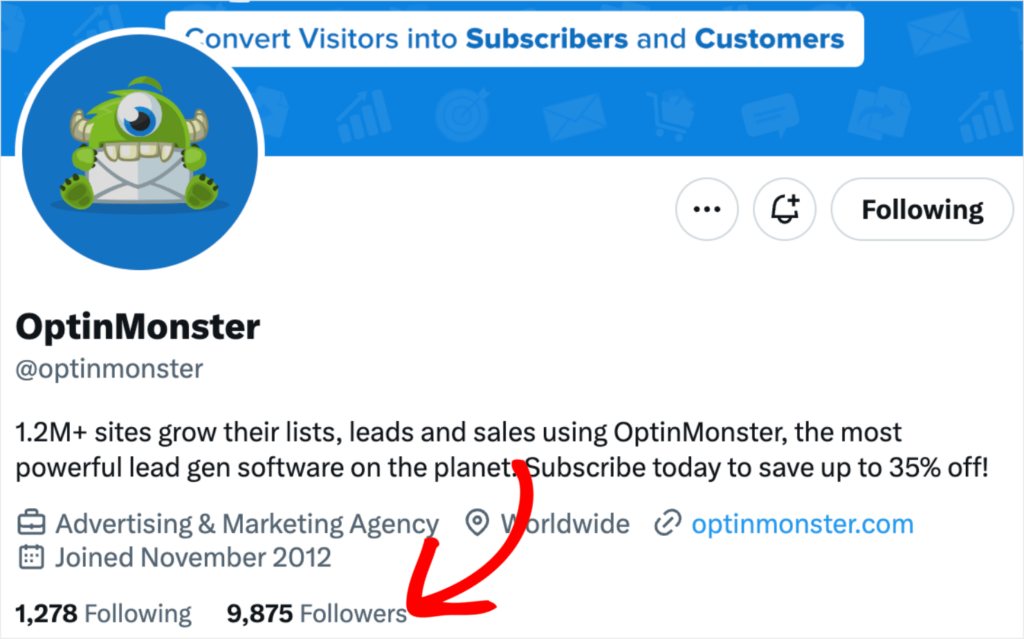Open the three-dot More options menu
The height and width of the screenshot is (639, 1024).
(x=707, y=210)
